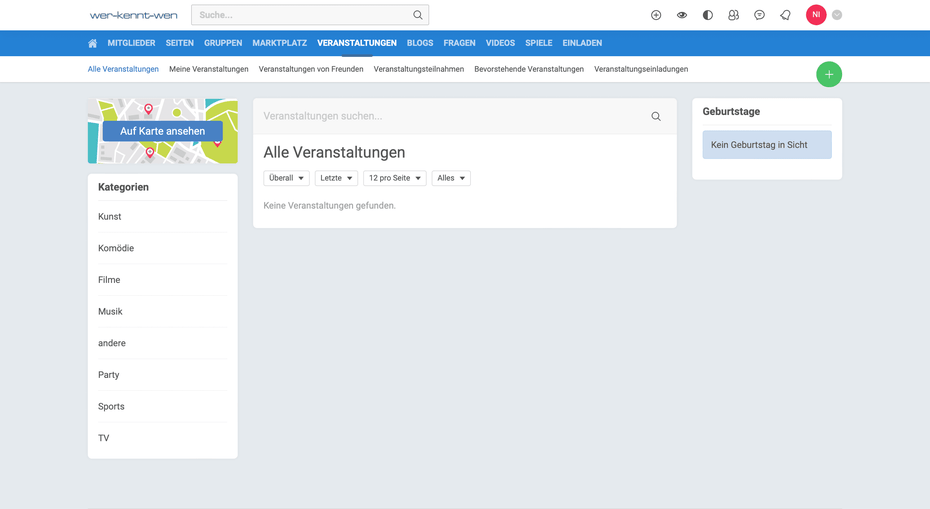The height and width of the screenshot is (509, 930).
Task: Click the plus-circle create icon in header
Action: (x=656, y=15)
